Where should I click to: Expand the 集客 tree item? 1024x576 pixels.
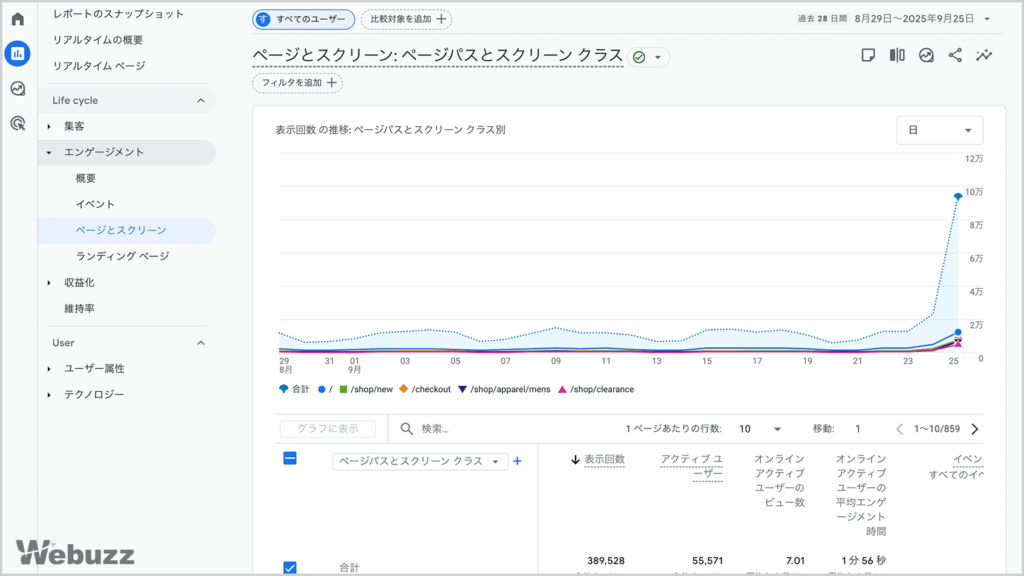(x=49, y=126)
